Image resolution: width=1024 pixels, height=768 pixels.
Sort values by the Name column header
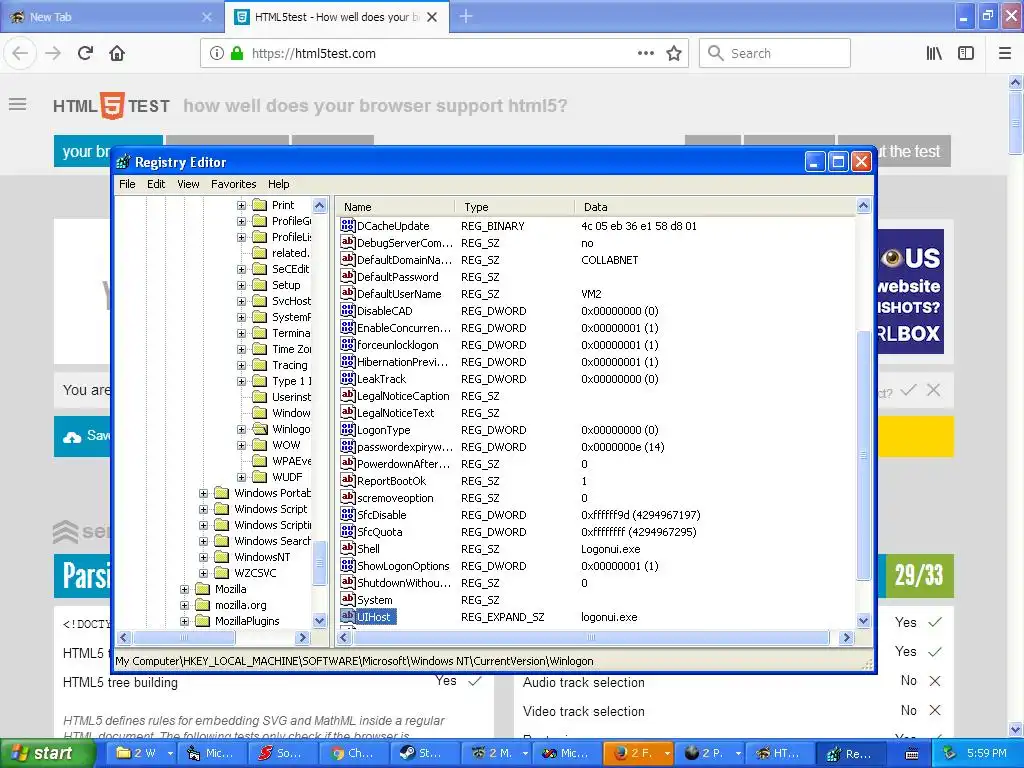click(396, 206)
